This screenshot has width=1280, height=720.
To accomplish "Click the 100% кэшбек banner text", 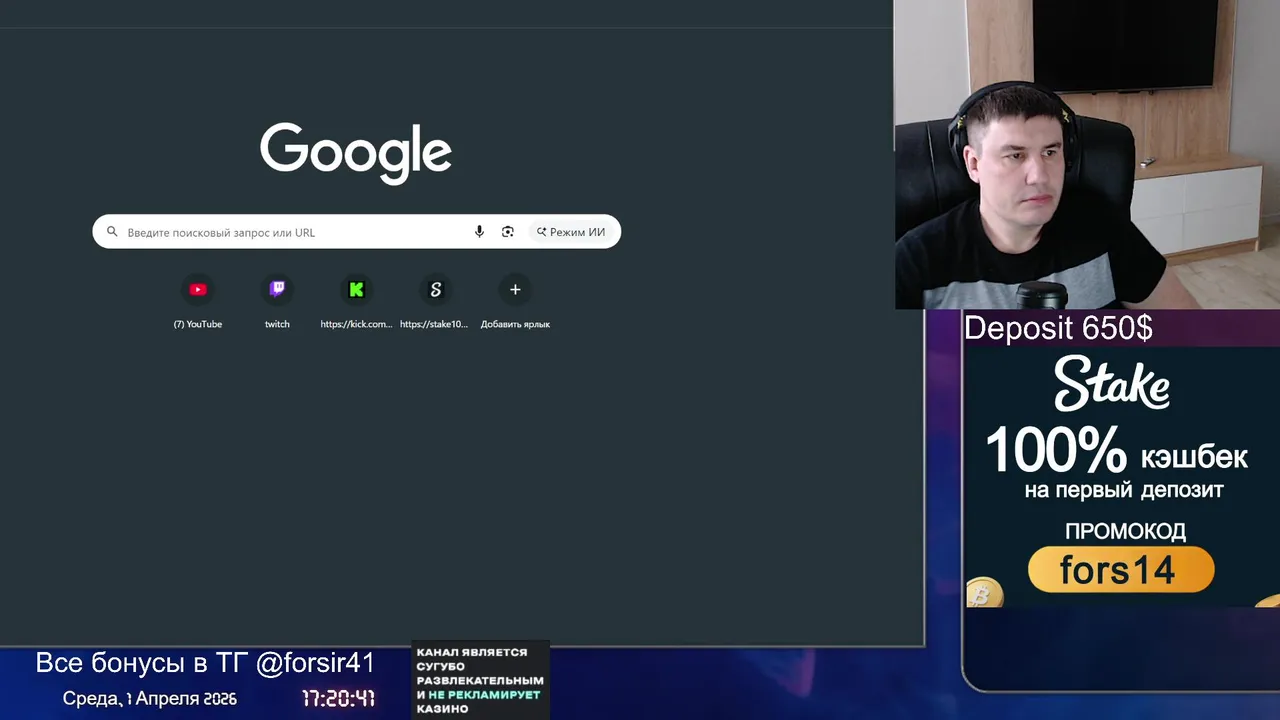I will (1116, 452).
